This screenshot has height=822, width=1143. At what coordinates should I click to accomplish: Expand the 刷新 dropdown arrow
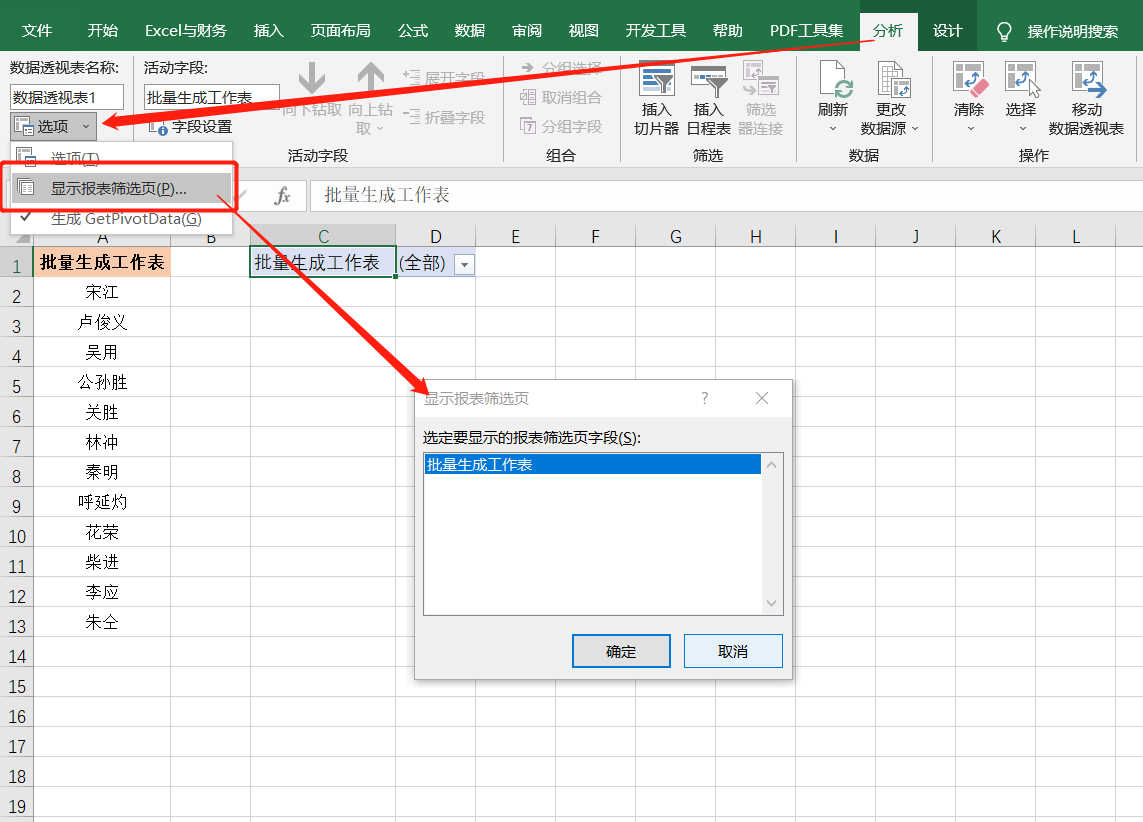832,129
